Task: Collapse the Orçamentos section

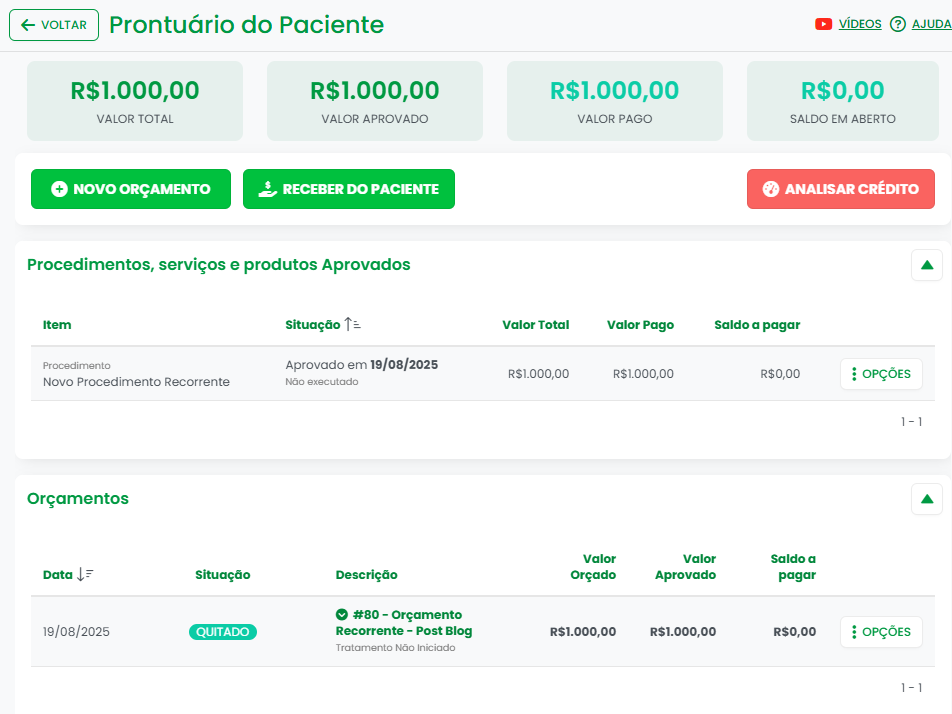Action: tap(926, 499)
